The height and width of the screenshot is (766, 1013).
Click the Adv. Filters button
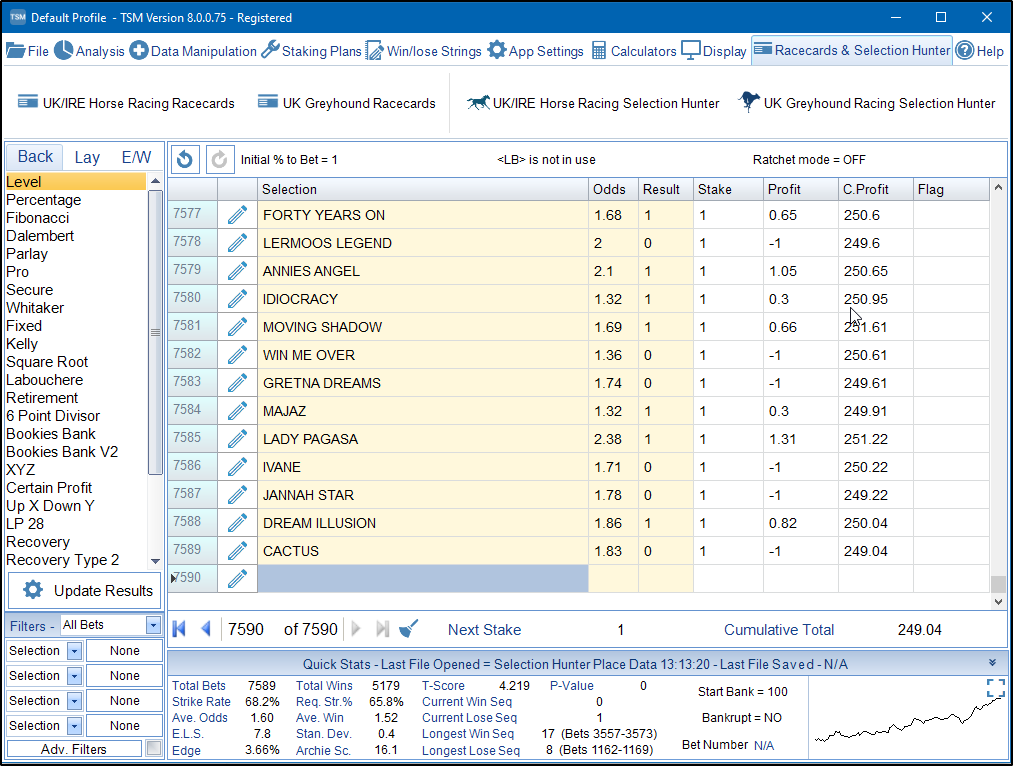(75, 749)
